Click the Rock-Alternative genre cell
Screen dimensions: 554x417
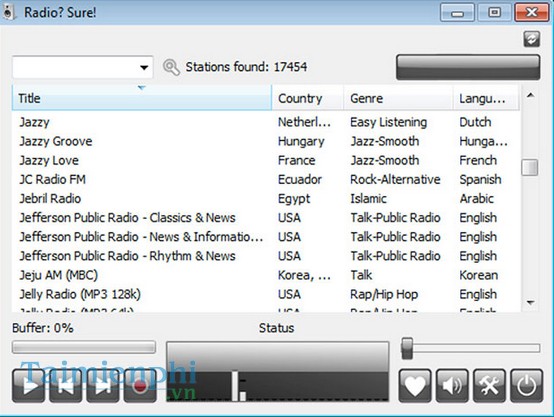click(395, 180)
